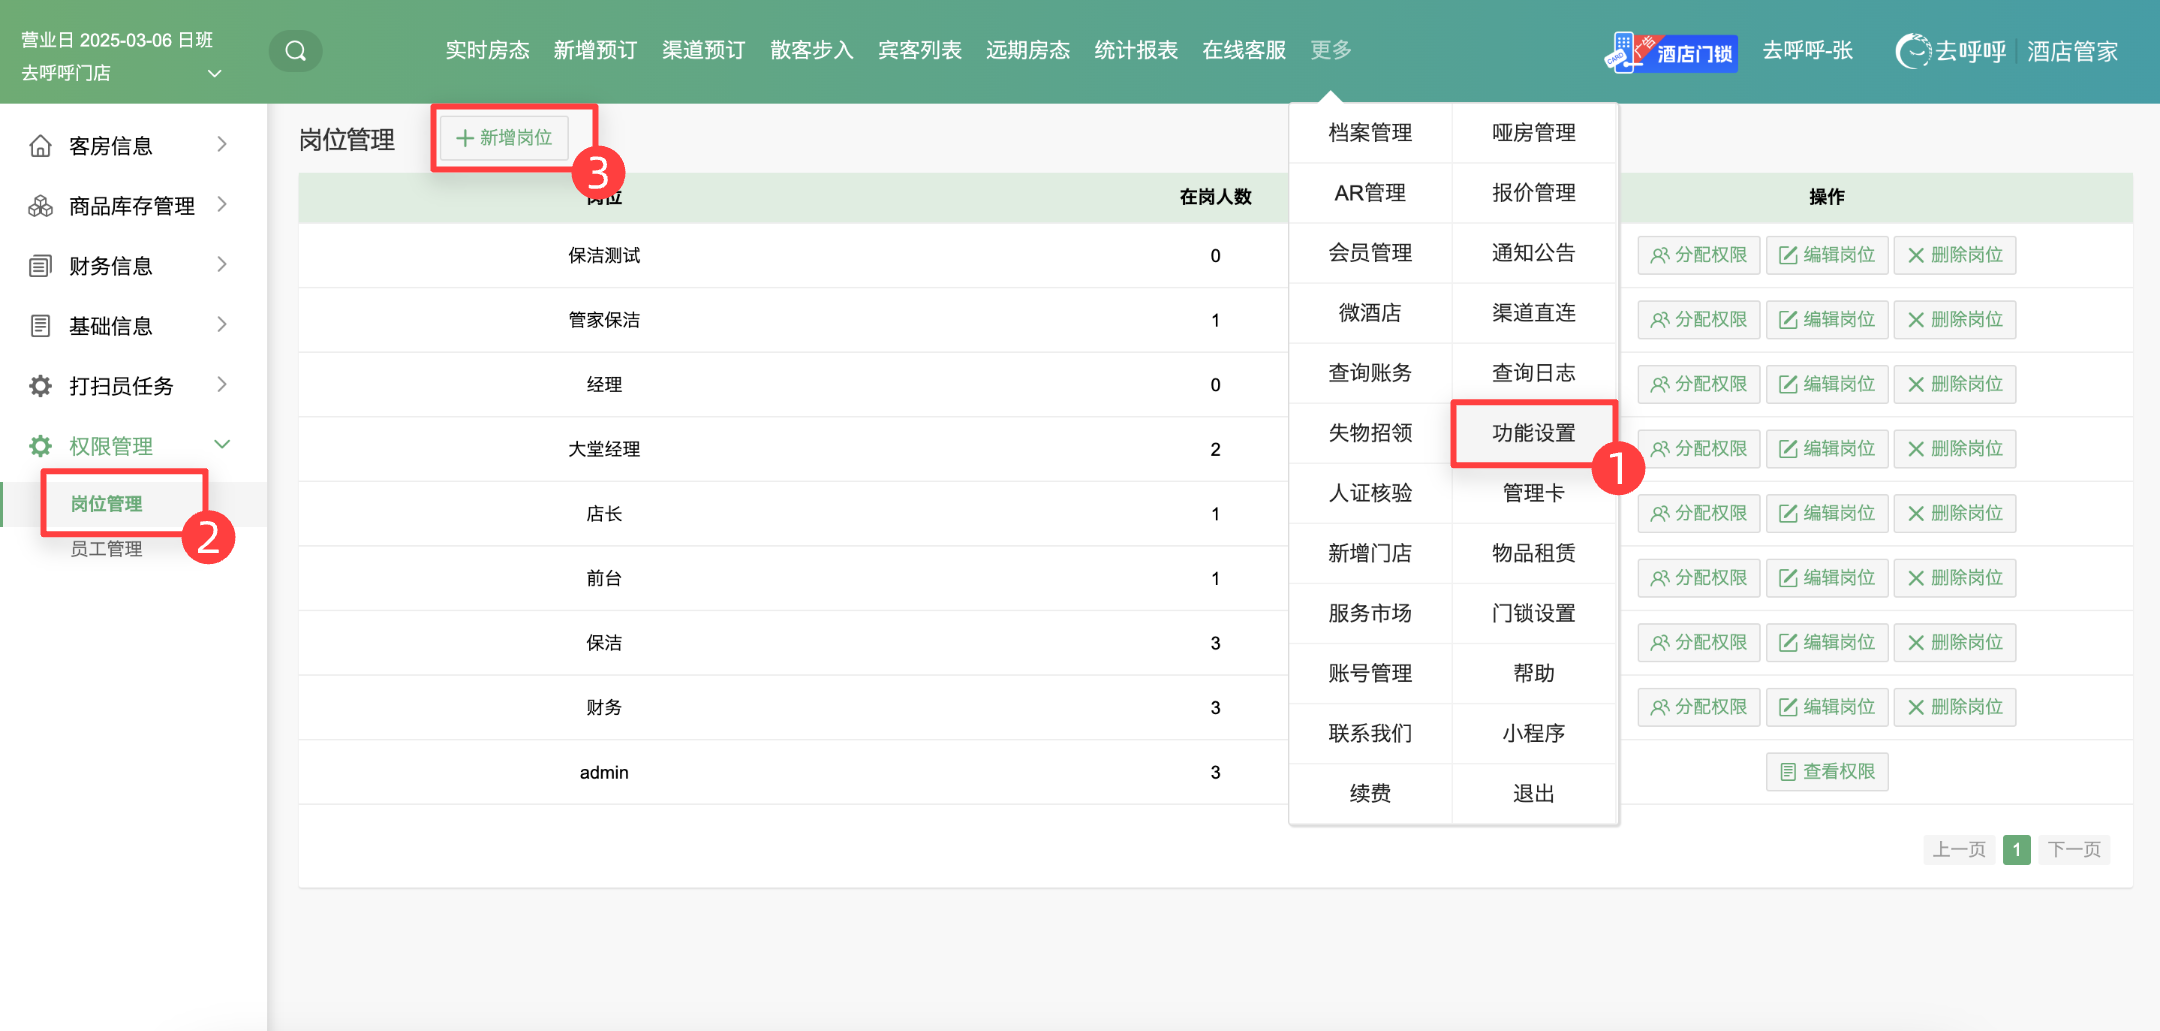The height and width of the screenshot is (1031, 2160).
Task: Choose 功能设置 in the 更多 menu
Action: coord(1534,433)
